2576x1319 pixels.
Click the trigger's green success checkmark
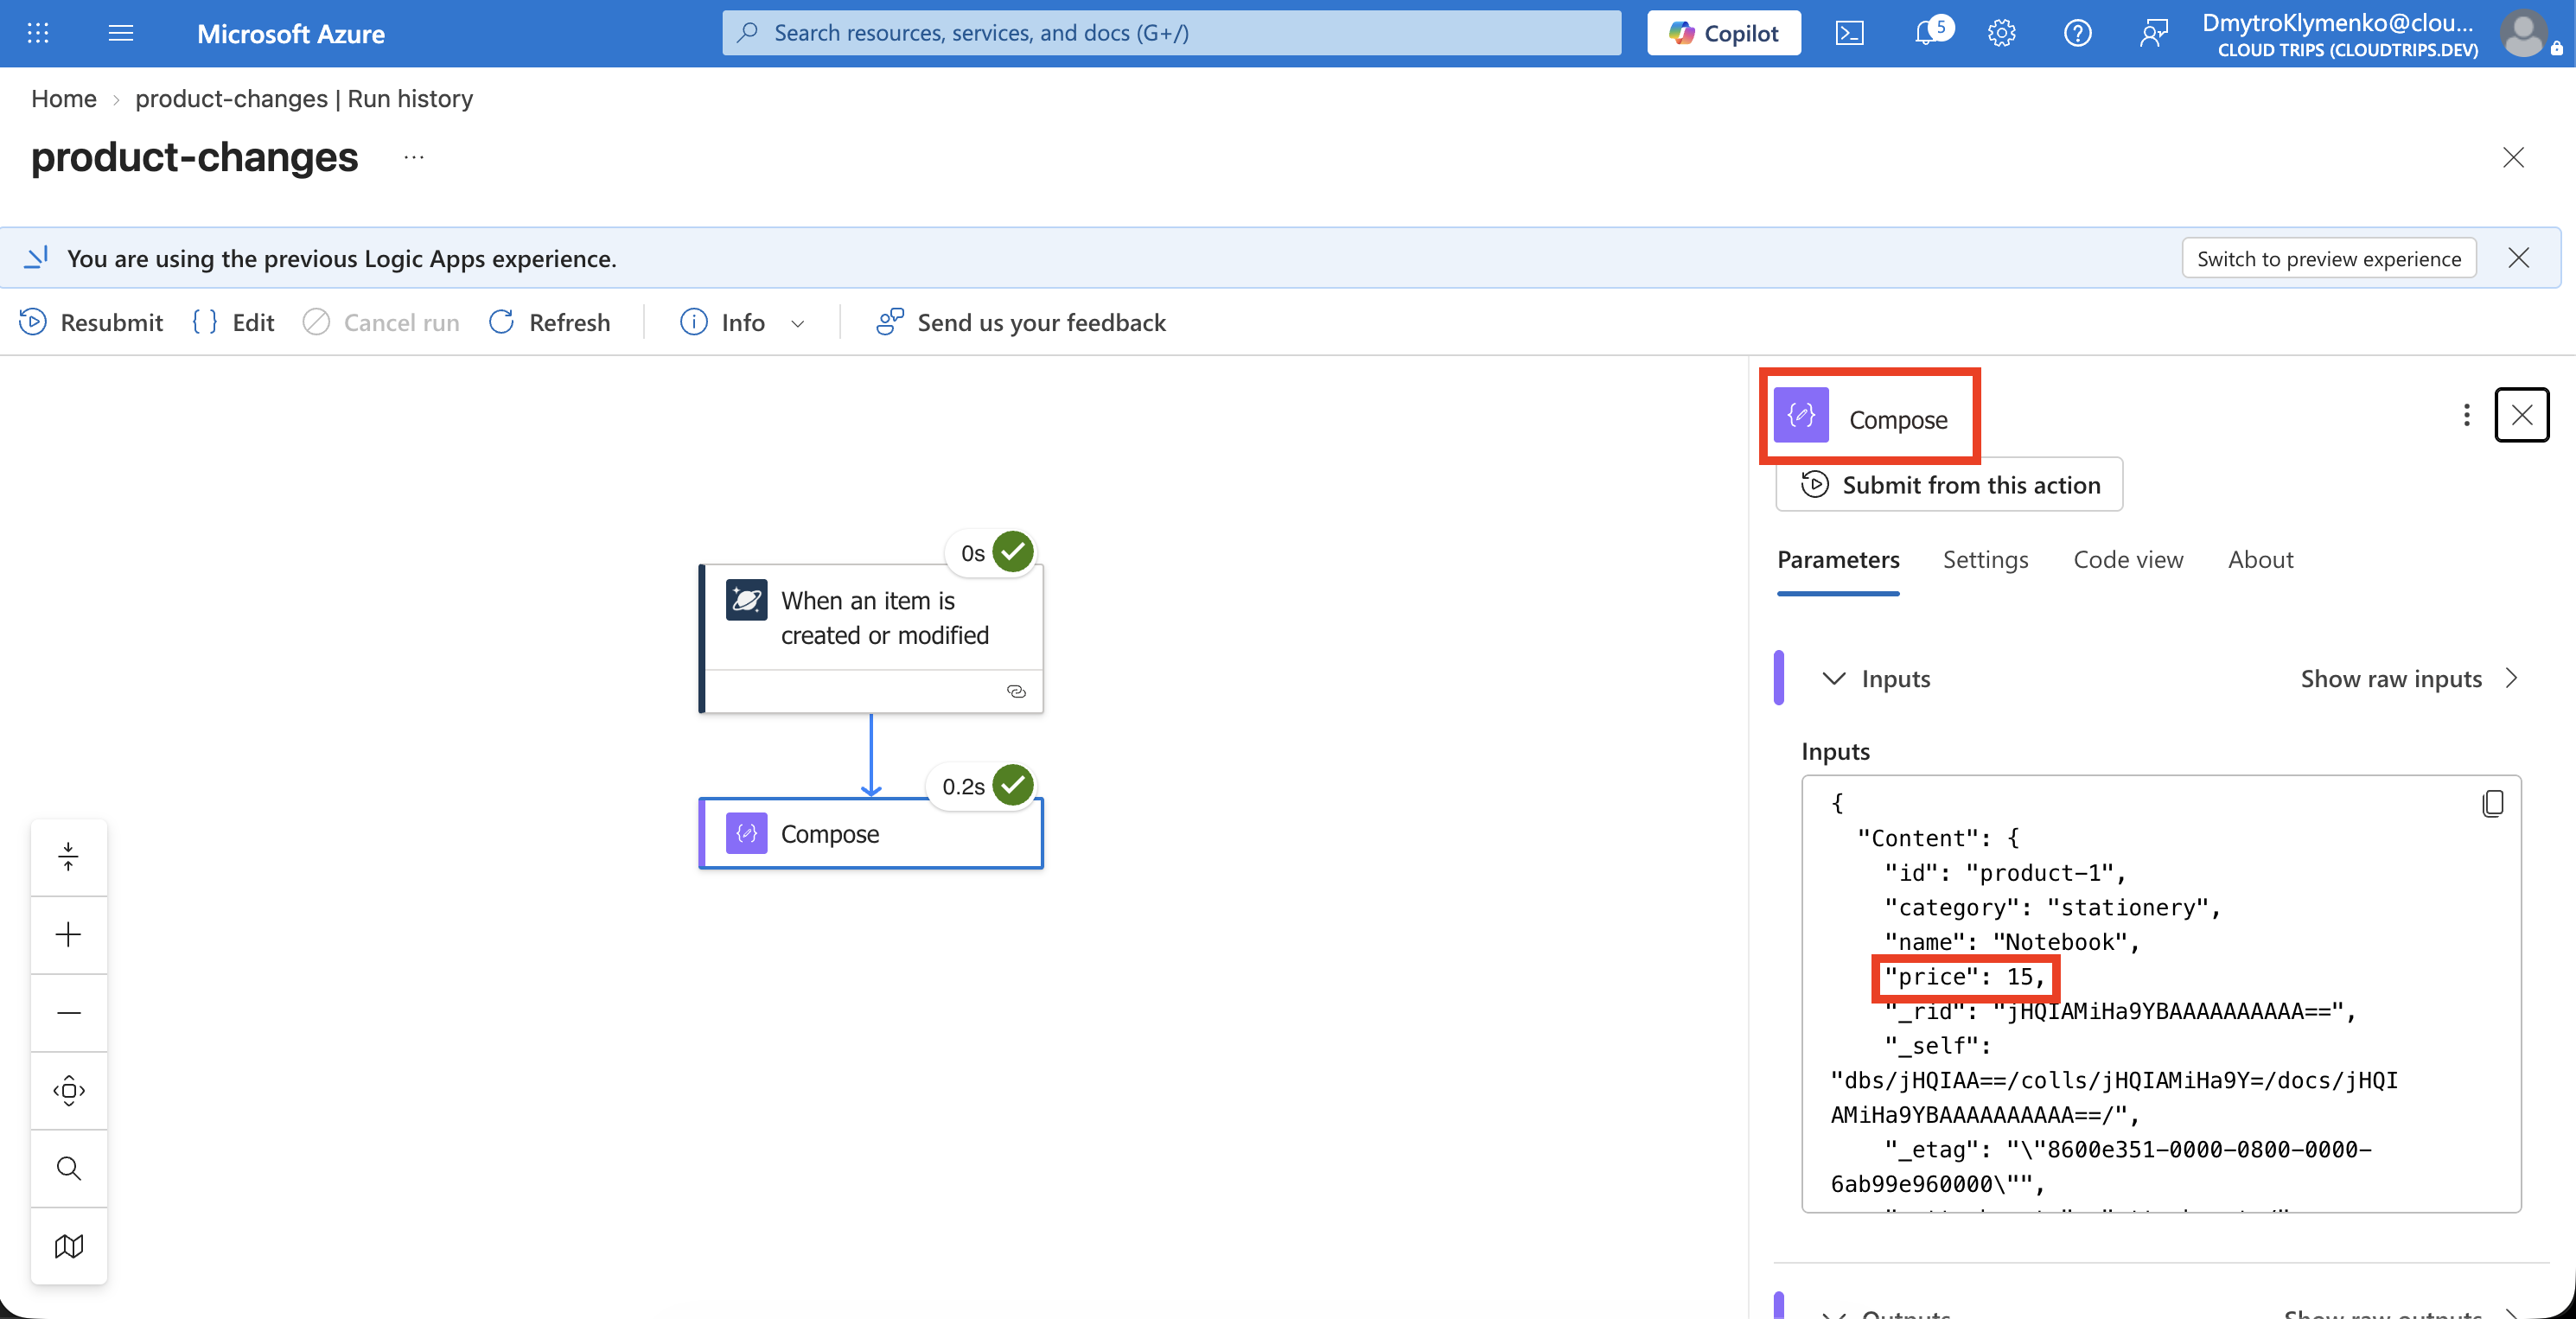click(1013, 552)
